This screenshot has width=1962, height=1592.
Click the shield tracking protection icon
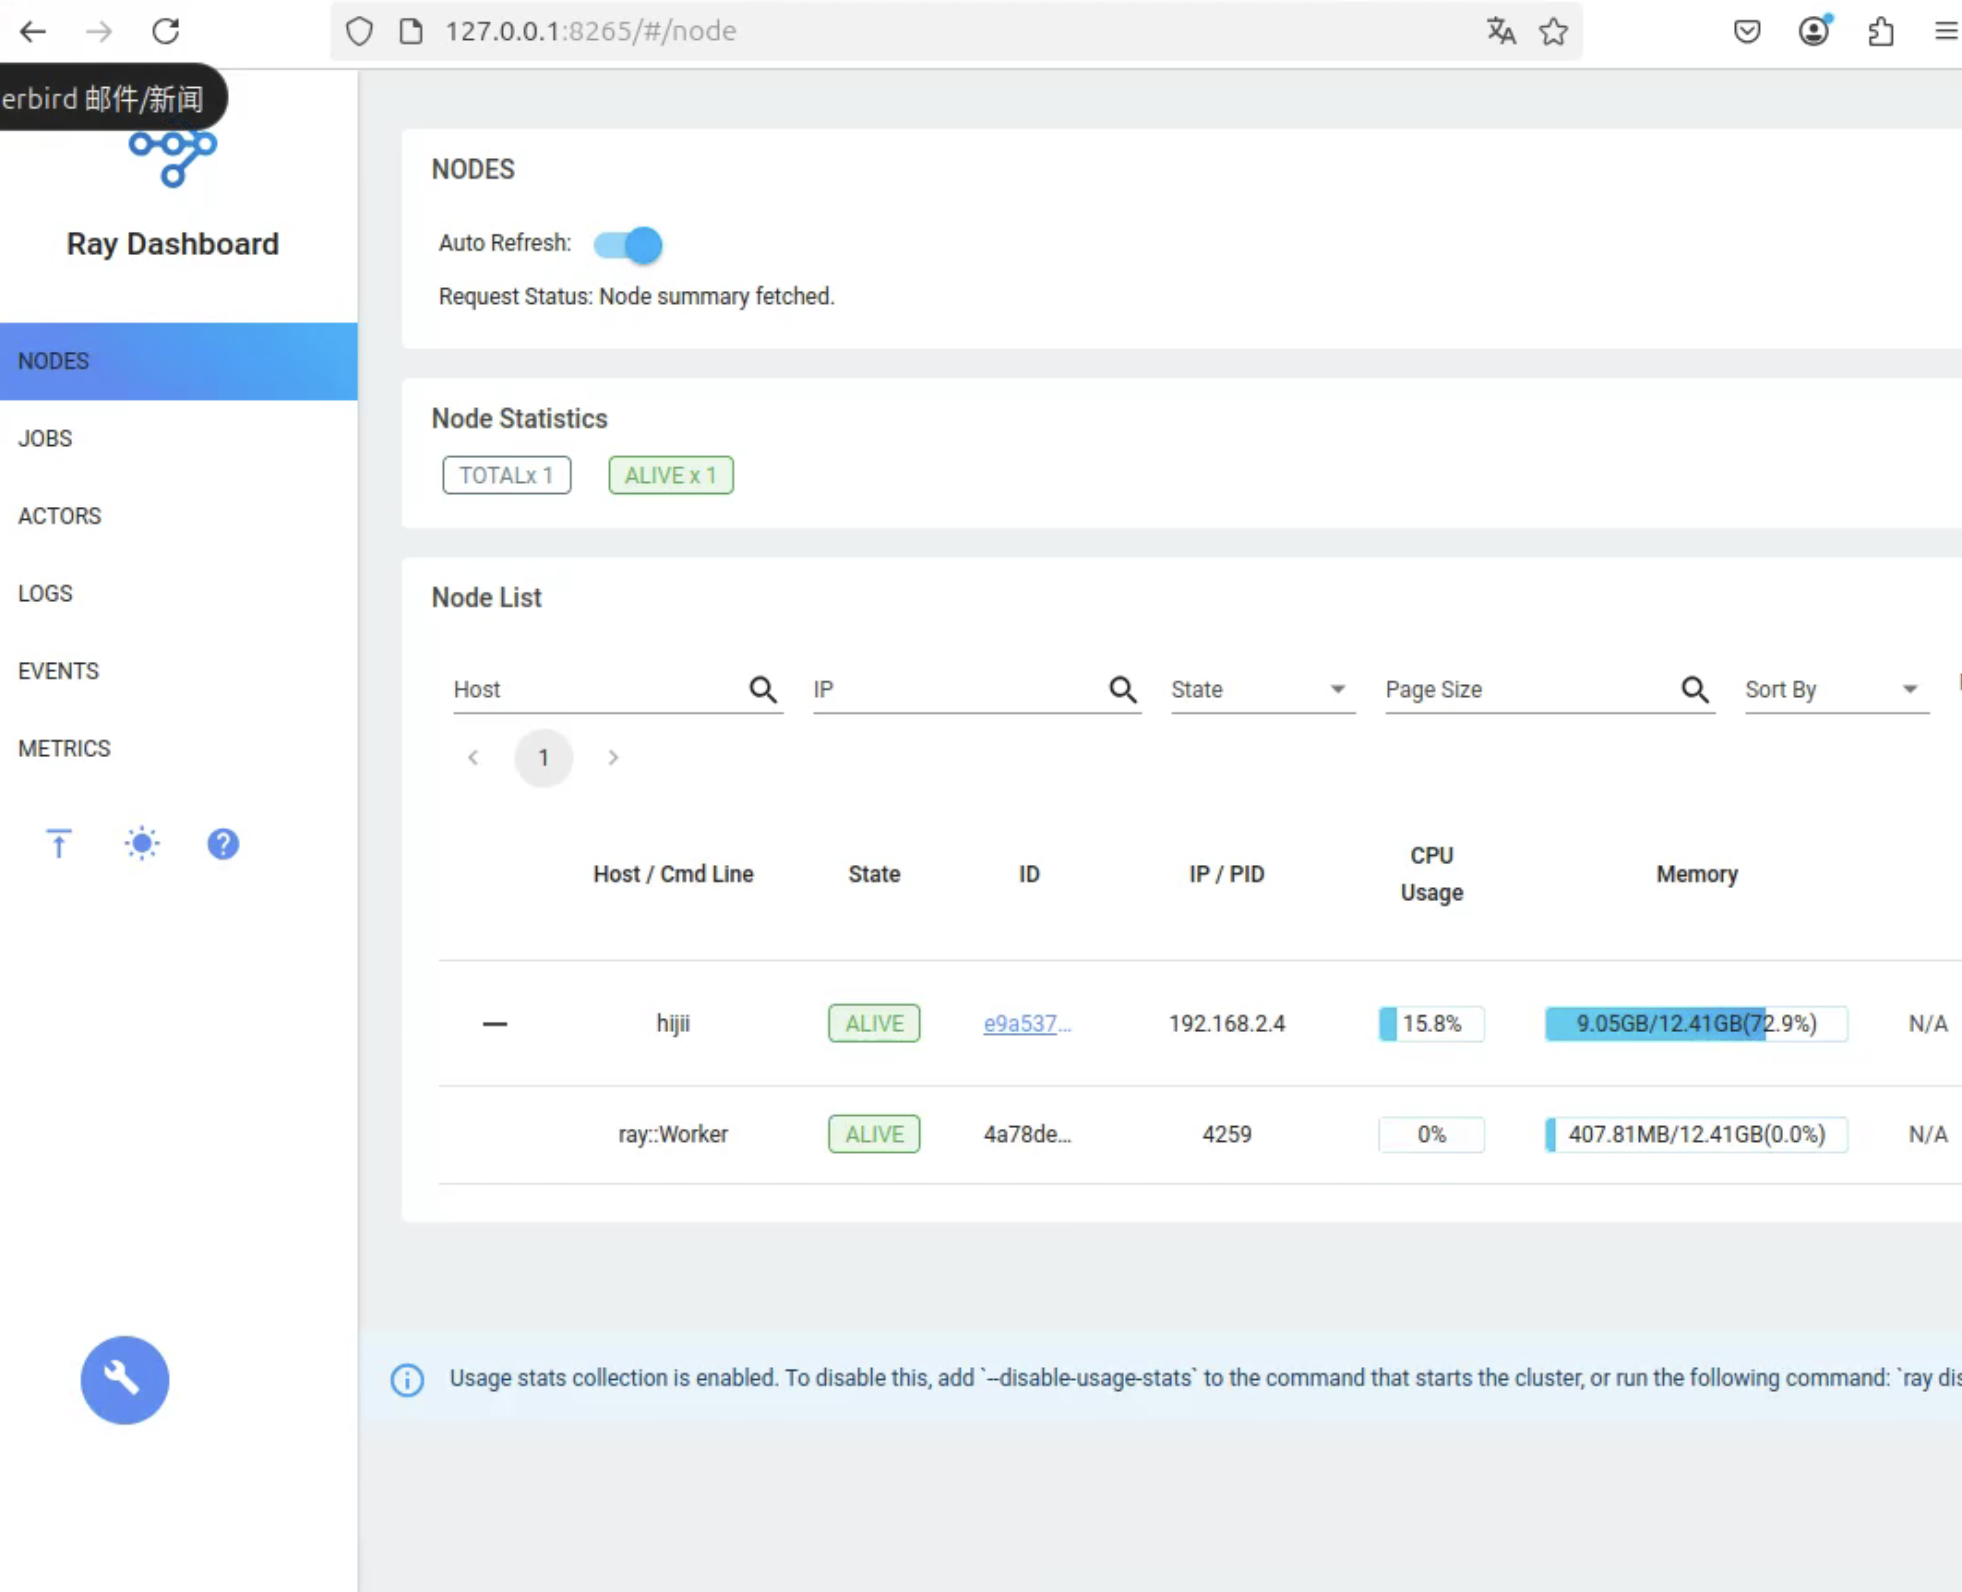[359, 31]
